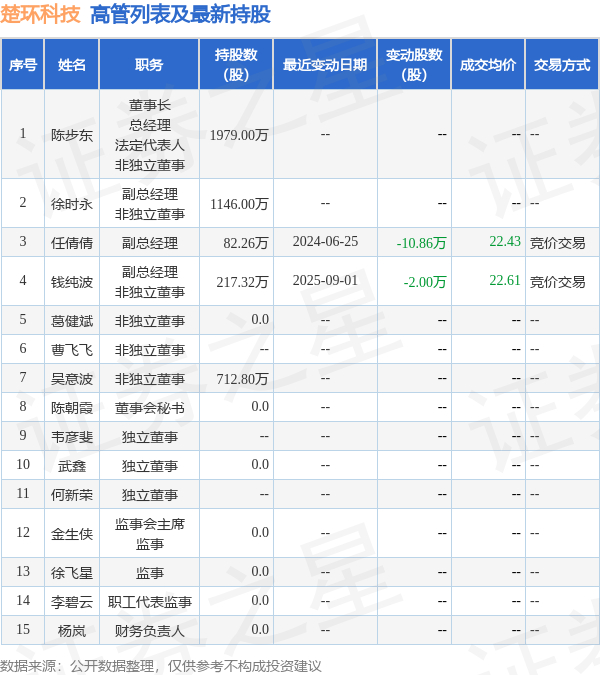
Task: Click the row number 15
Action: point(23,629)
